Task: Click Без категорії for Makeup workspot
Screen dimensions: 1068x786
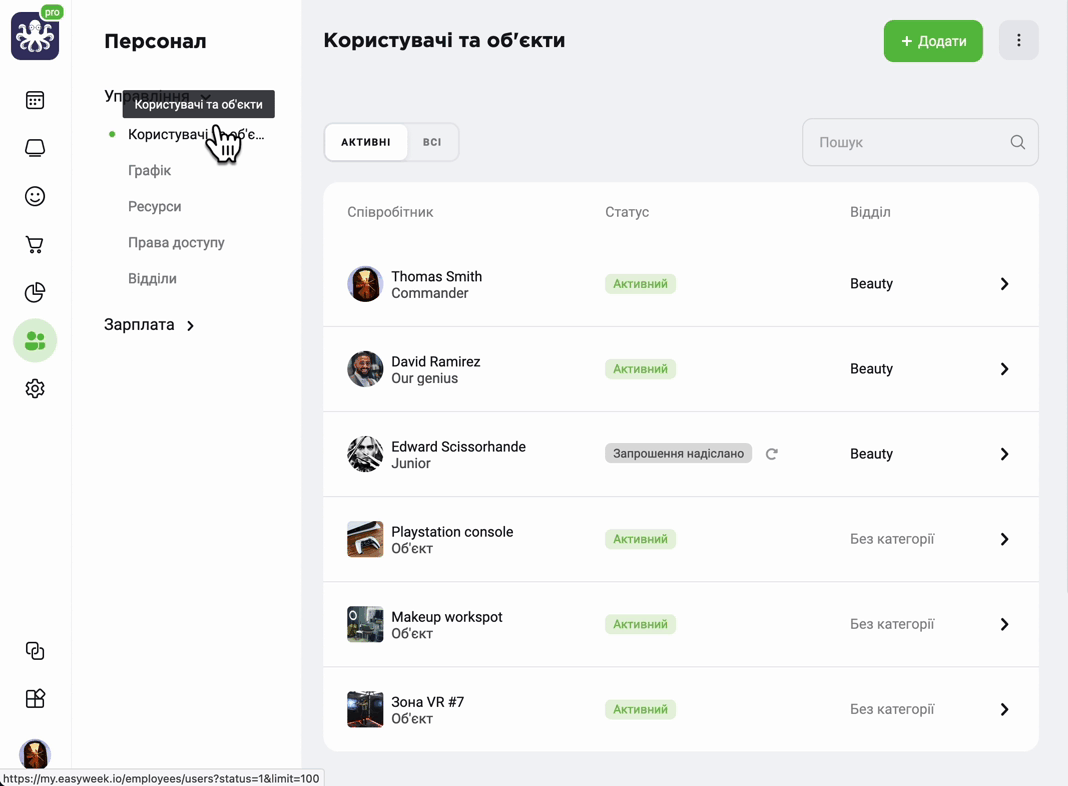Action: [x=892, y=625]
